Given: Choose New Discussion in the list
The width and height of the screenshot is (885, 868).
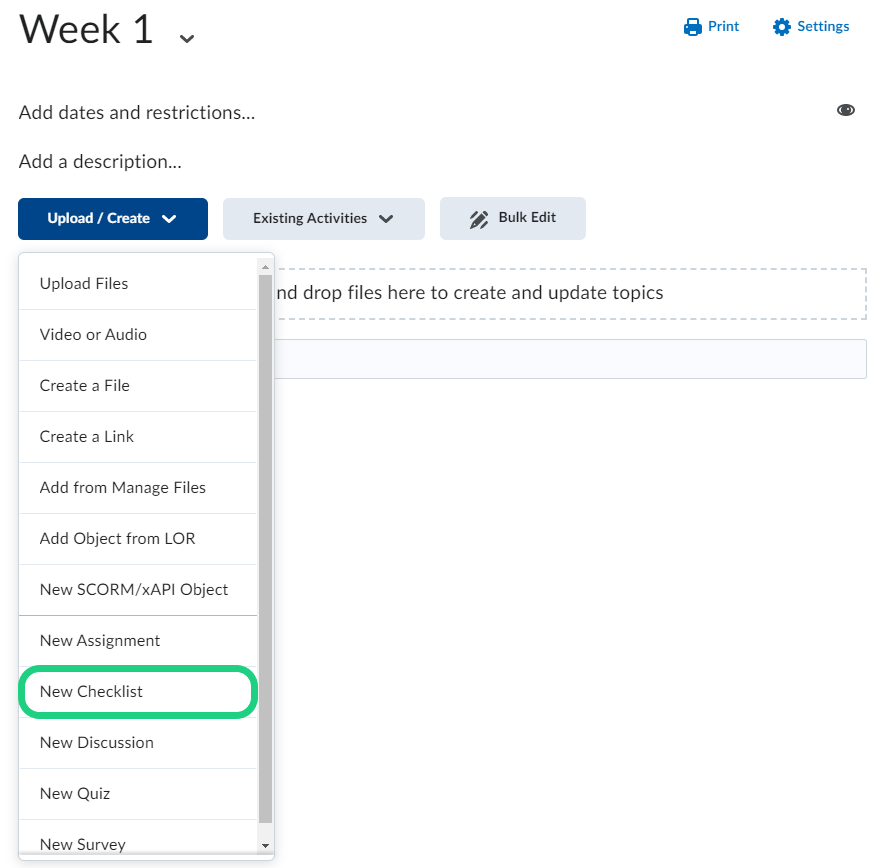Looking at the screenshot, I should 97,743.
